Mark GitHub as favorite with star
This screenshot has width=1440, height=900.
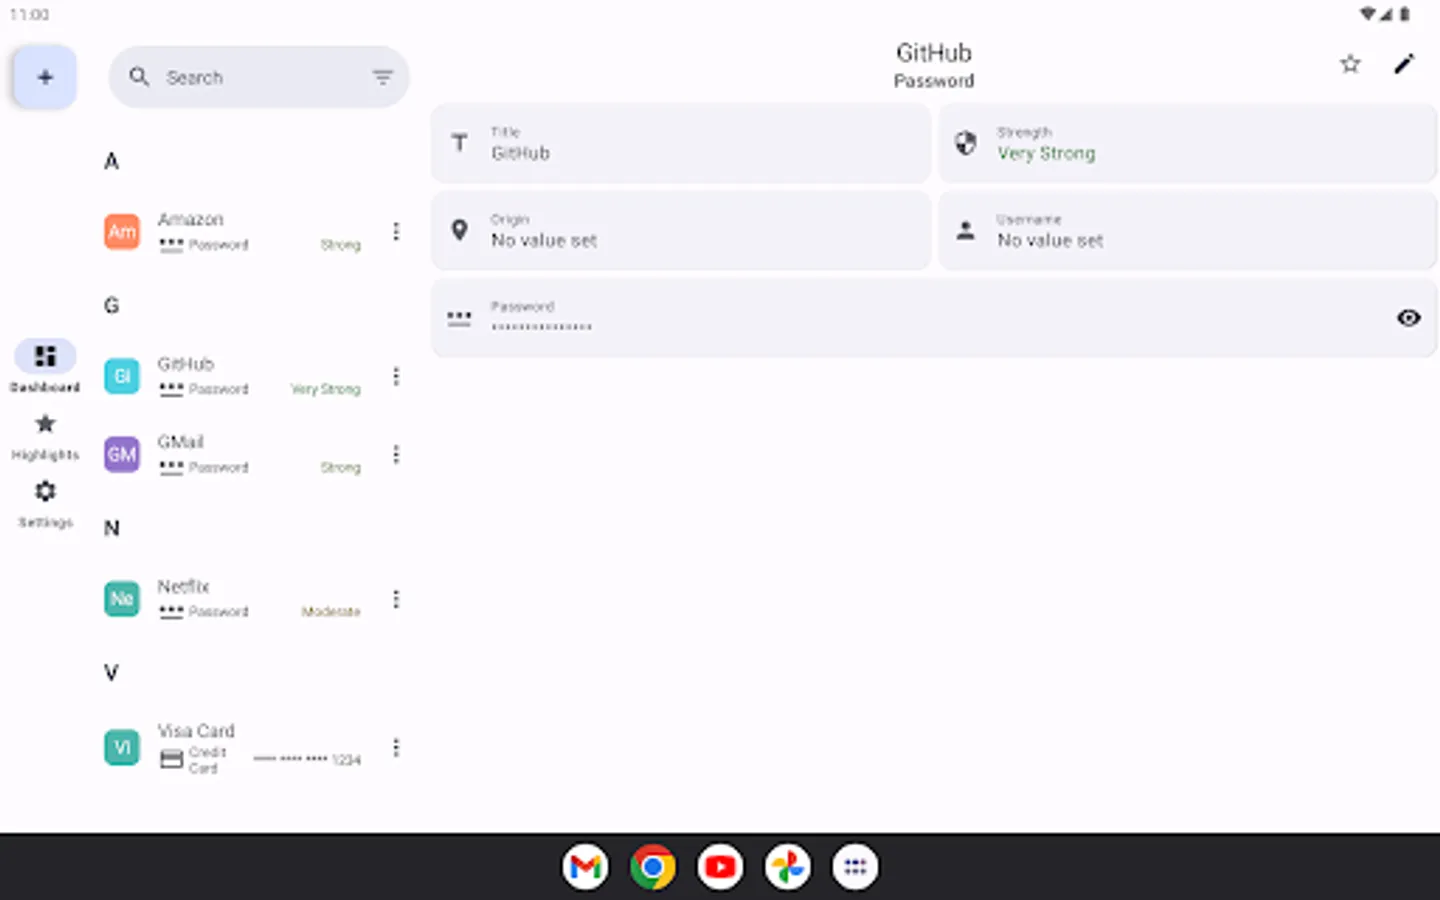click(1350, 64)
